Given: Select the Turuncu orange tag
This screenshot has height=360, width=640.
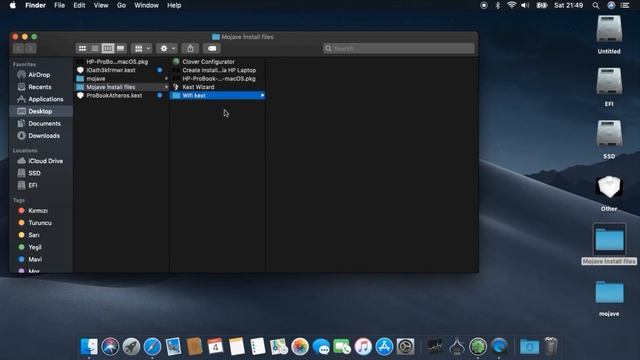Looking at the screenshot, I should pos(40,223).
